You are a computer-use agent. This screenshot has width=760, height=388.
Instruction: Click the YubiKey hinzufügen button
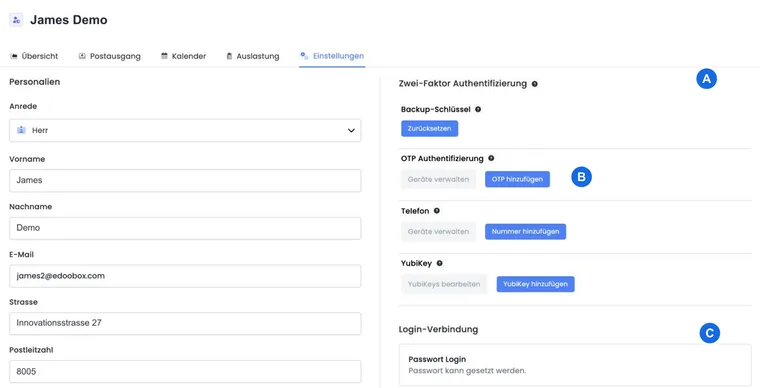pos(535,284)
